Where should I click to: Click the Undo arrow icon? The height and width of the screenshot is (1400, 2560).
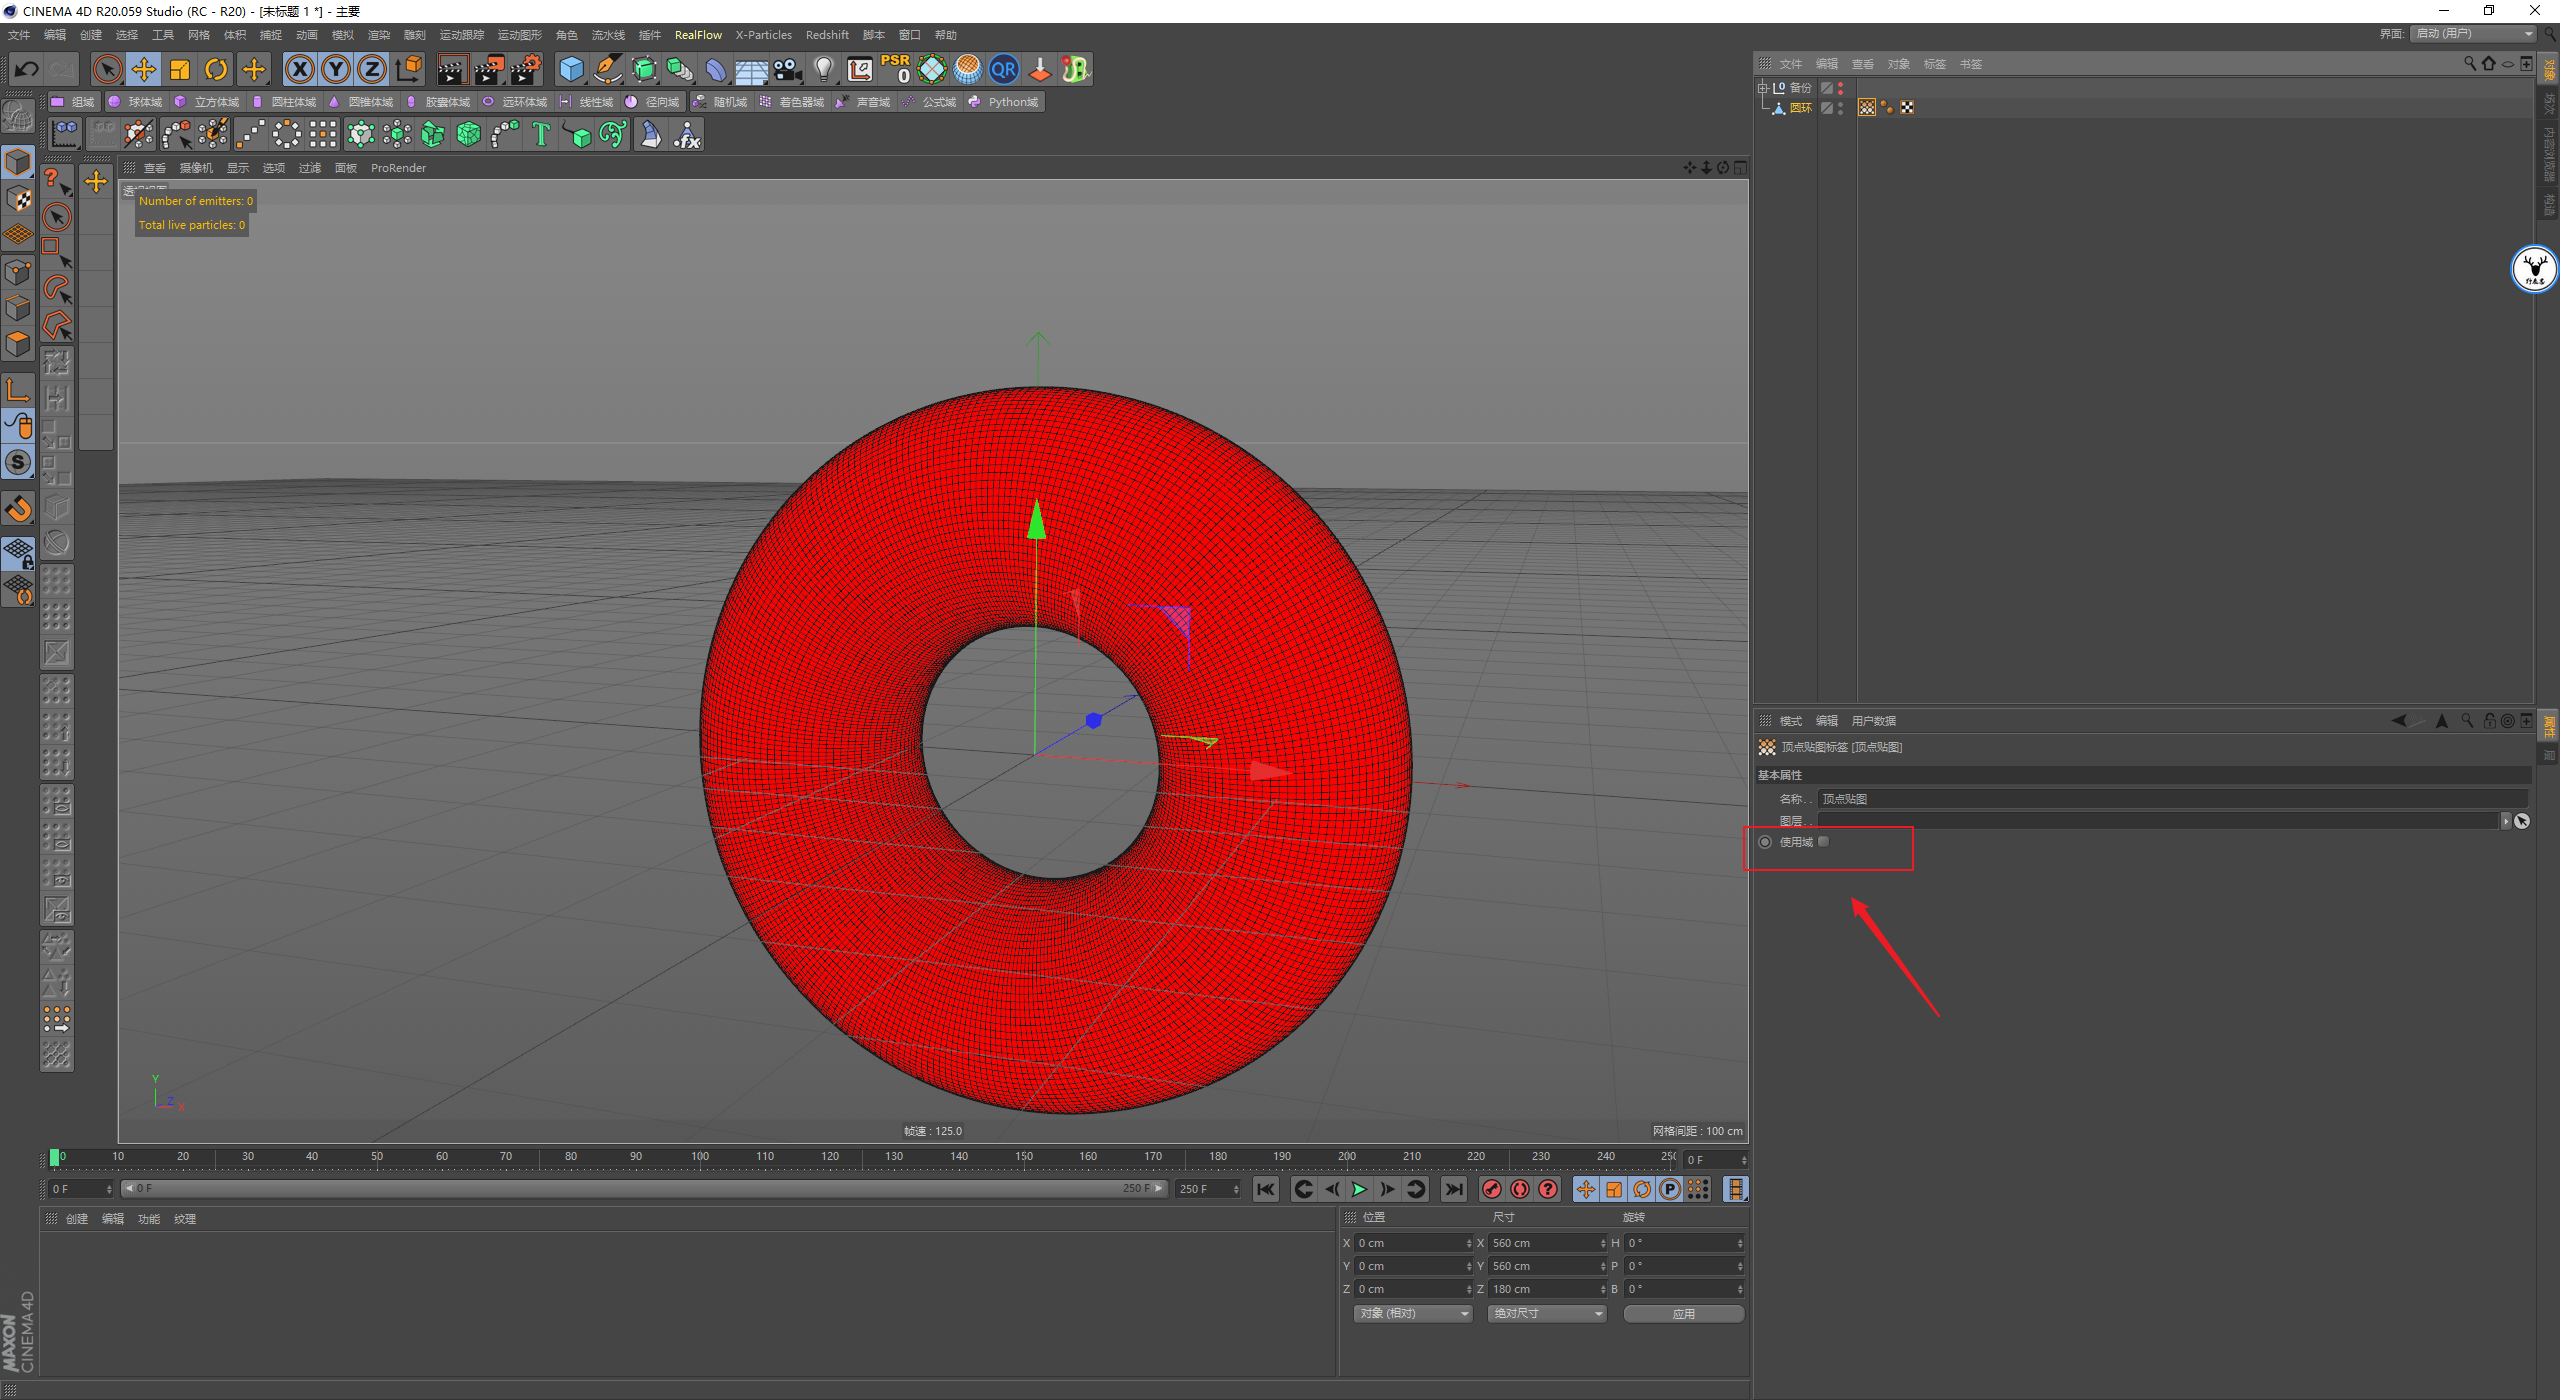[27, 69]
